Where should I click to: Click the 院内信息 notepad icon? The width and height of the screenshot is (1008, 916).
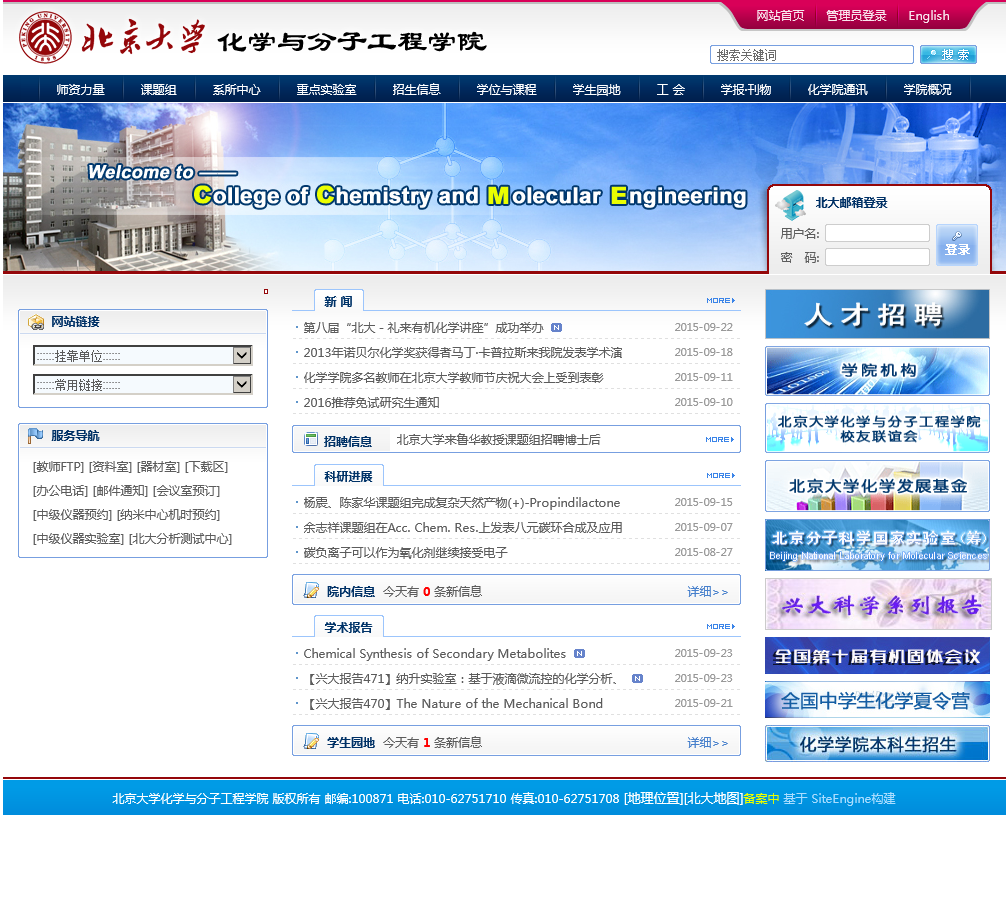tap(311, 591)
